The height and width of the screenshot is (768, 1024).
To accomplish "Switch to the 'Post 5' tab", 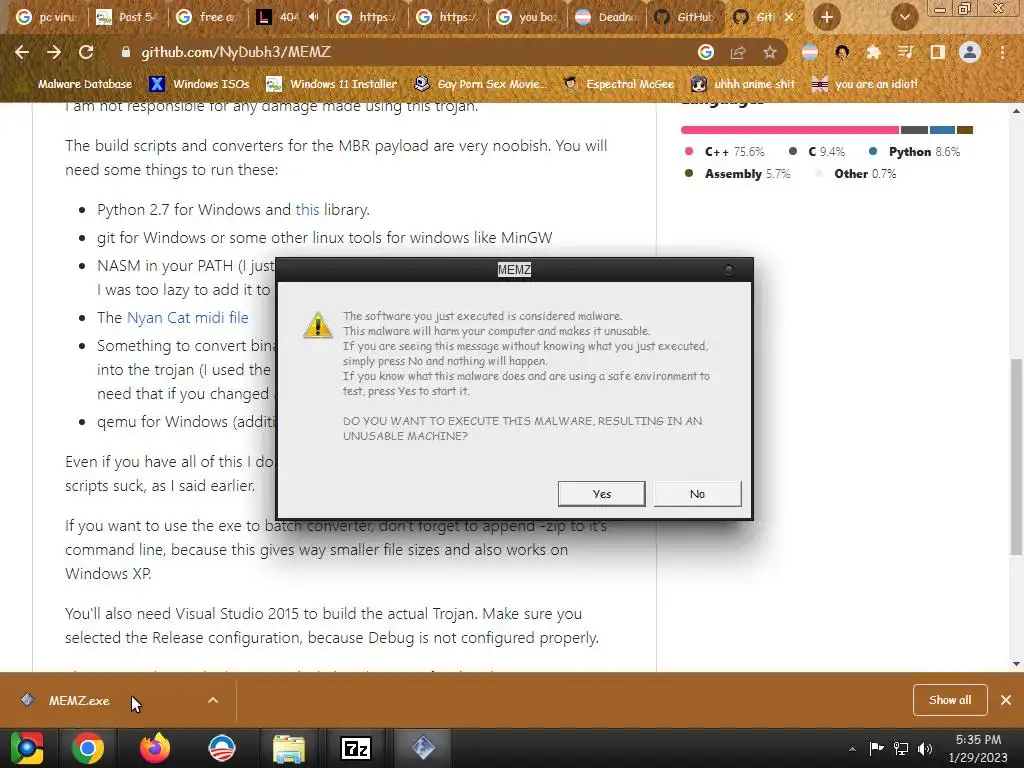I will pos(127,17).
